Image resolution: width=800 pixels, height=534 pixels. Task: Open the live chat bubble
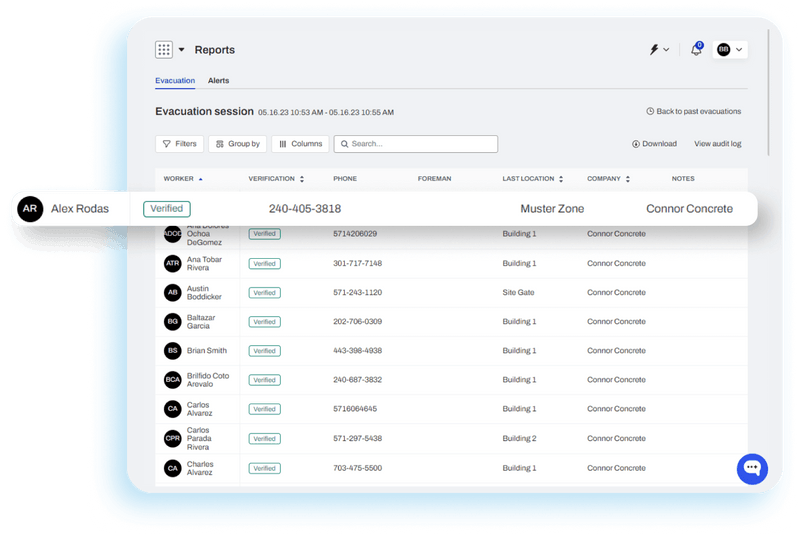pyautogui.click(x=752, y=469)
